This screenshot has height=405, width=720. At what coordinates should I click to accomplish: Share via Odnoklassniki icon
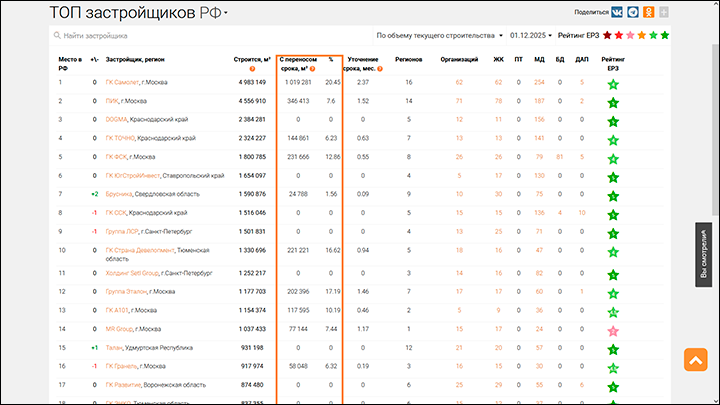click(649, 12)
